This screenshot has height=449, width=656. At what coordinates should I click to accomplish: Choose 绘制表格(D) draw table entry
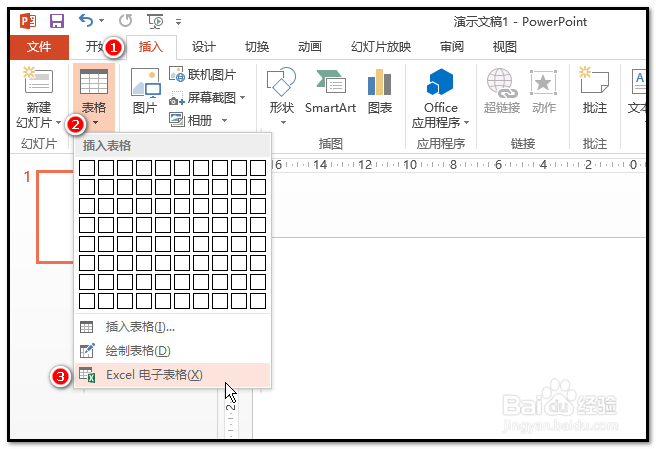pos(172,351)
